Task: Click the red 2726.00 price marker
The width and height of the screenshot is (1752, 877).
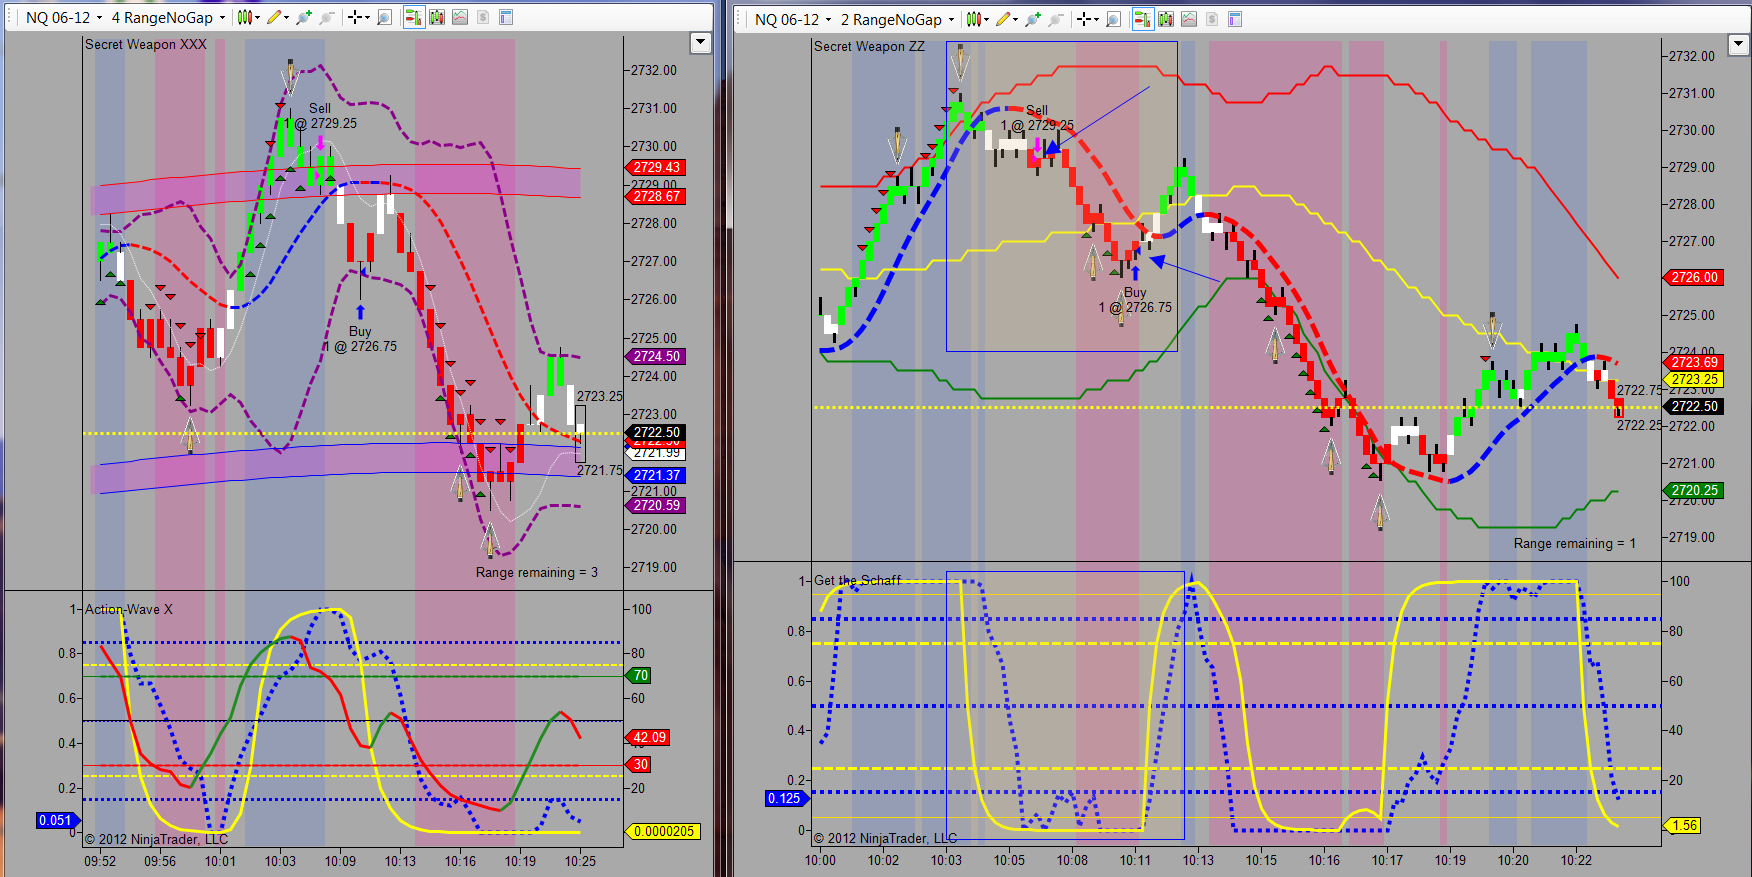Action: 1694,277
